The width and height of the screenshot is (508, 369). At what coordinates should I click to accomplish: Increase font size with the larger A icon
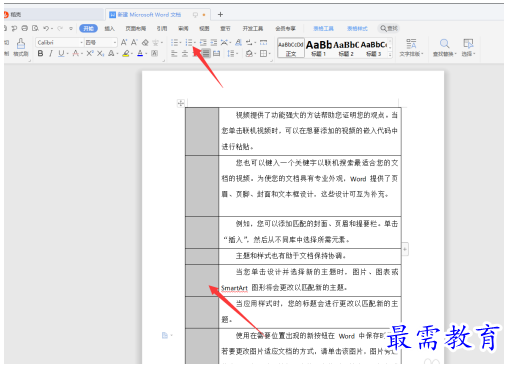[x=124, y=42]
